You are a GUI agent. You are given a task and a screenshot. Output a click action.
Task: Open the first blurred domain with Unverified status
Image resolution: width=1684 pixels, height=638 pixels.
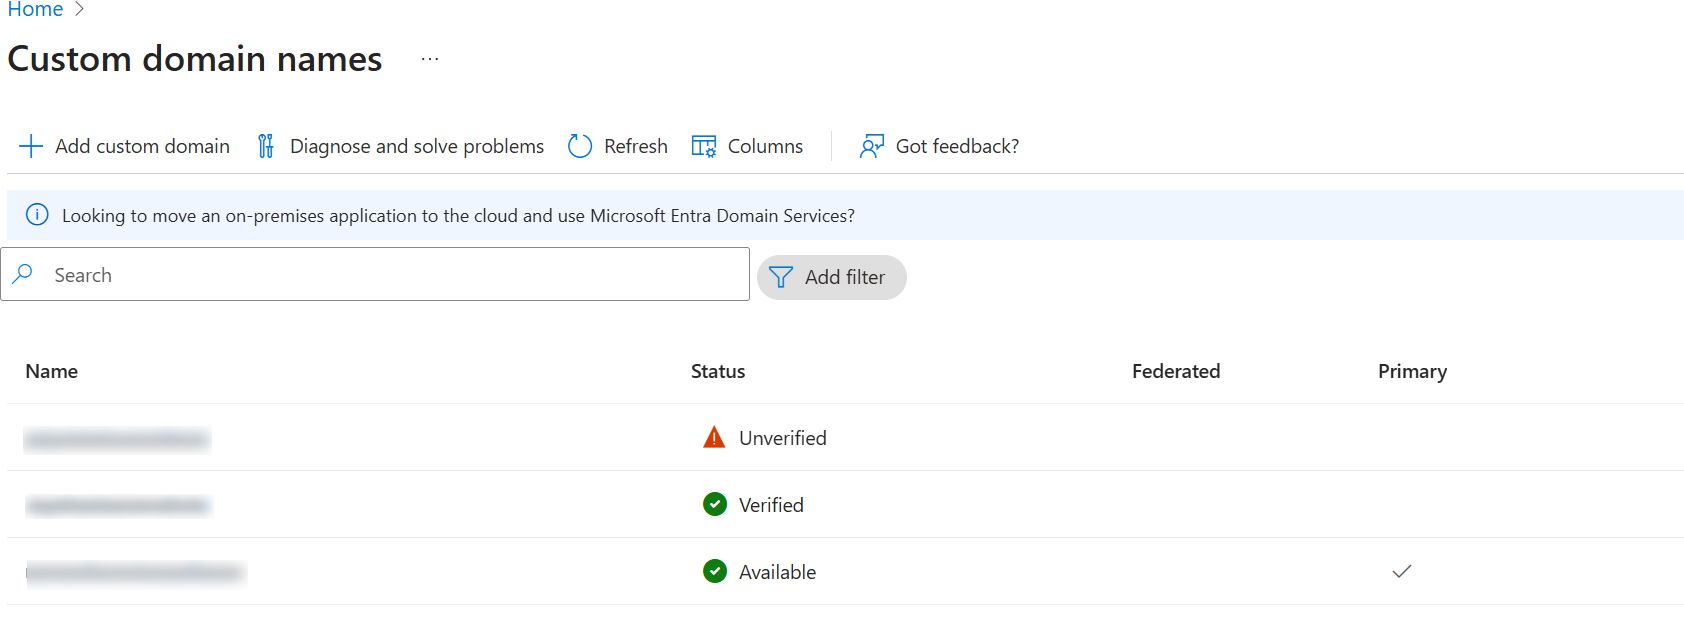[117, 439]
